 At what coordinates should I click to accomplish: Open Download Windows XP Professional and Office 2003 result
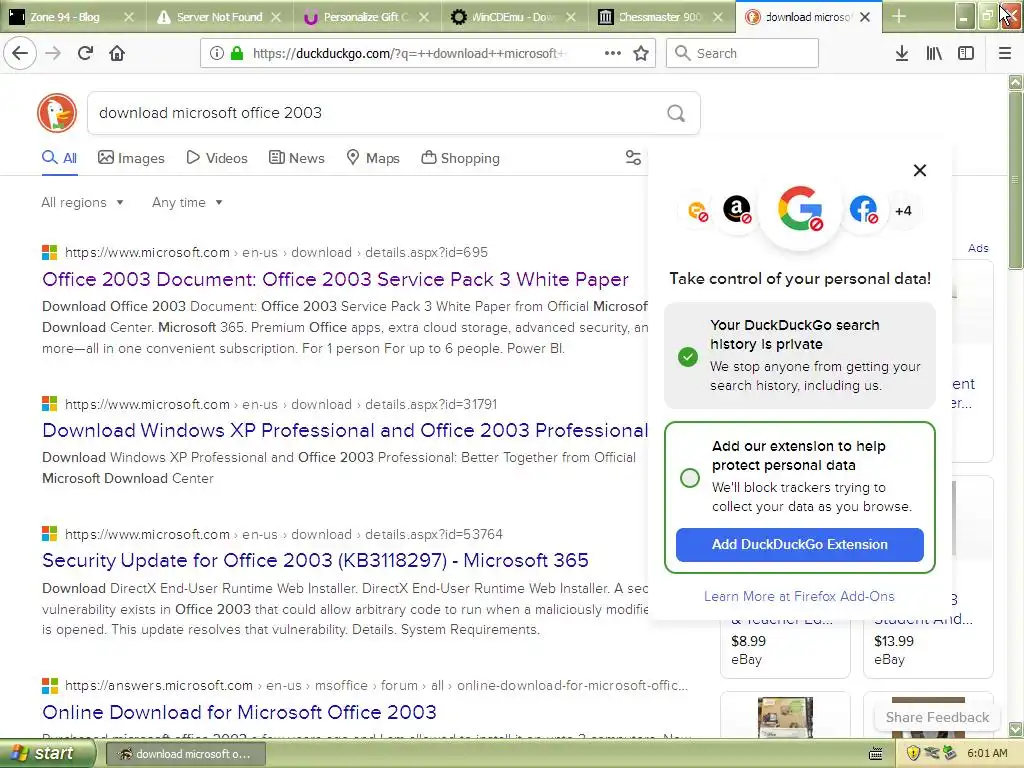point(345,430)
